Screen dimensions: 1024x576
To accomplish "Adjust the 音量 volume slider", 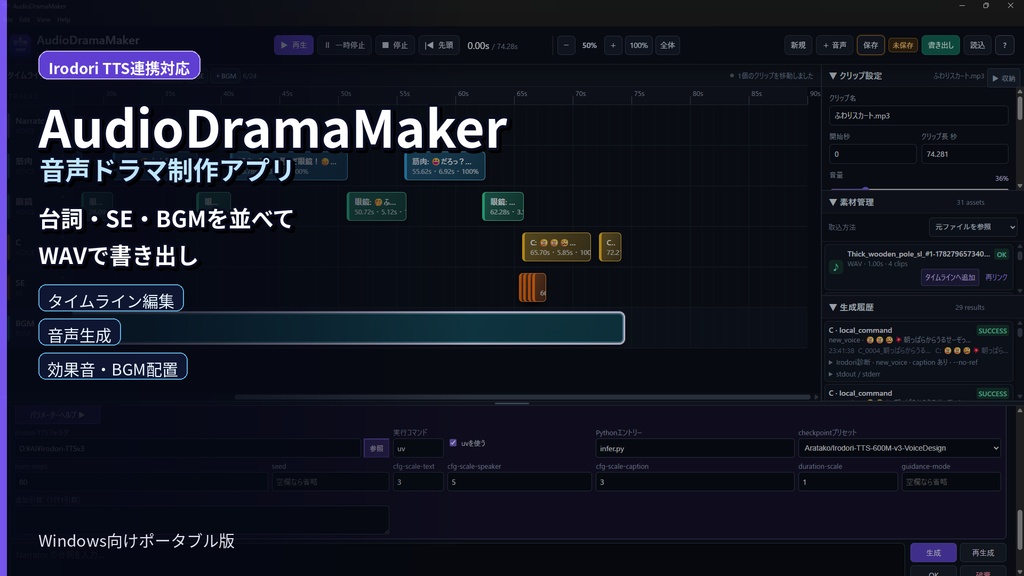I will [x=920, y=188].
